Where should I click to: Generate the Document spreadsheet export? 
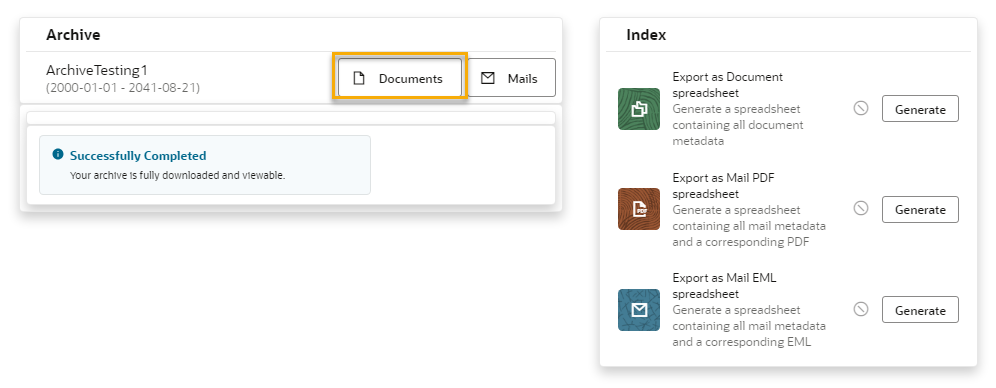coord(920,109)
